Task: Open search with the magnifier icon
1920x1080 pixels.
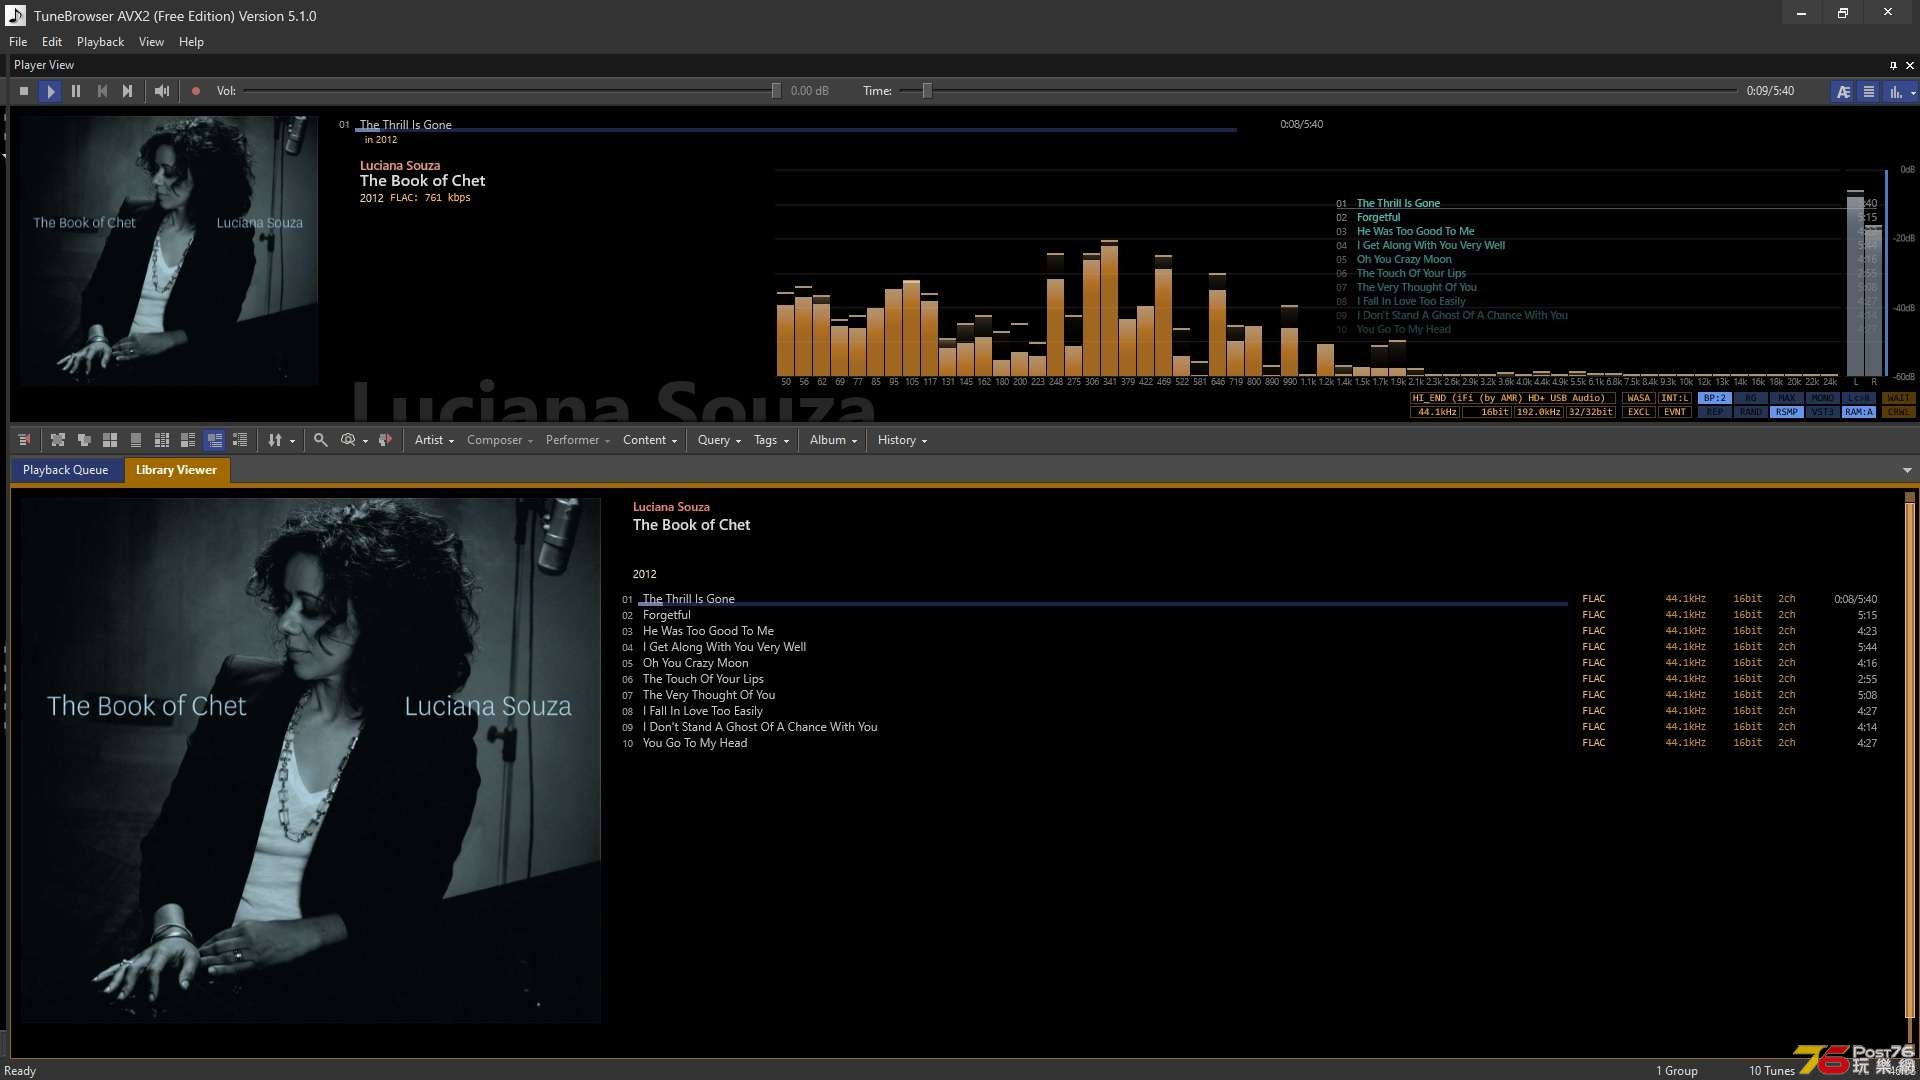Action: click(x=321, y=440)
